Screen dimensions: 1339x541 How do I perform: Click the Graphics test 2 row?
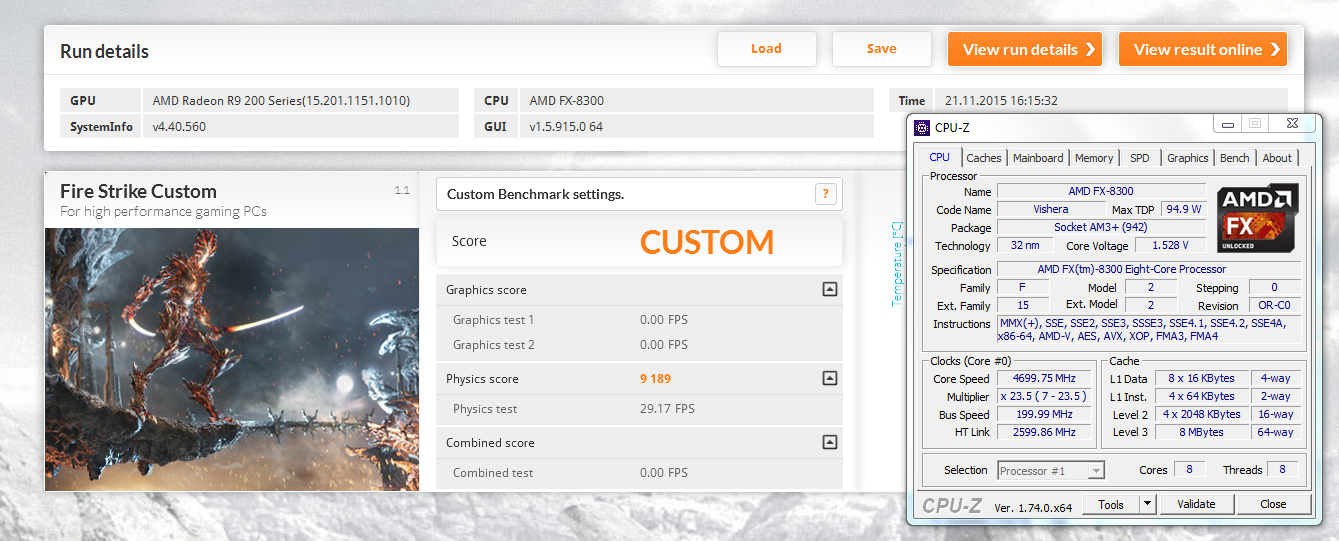coord(640,345)
